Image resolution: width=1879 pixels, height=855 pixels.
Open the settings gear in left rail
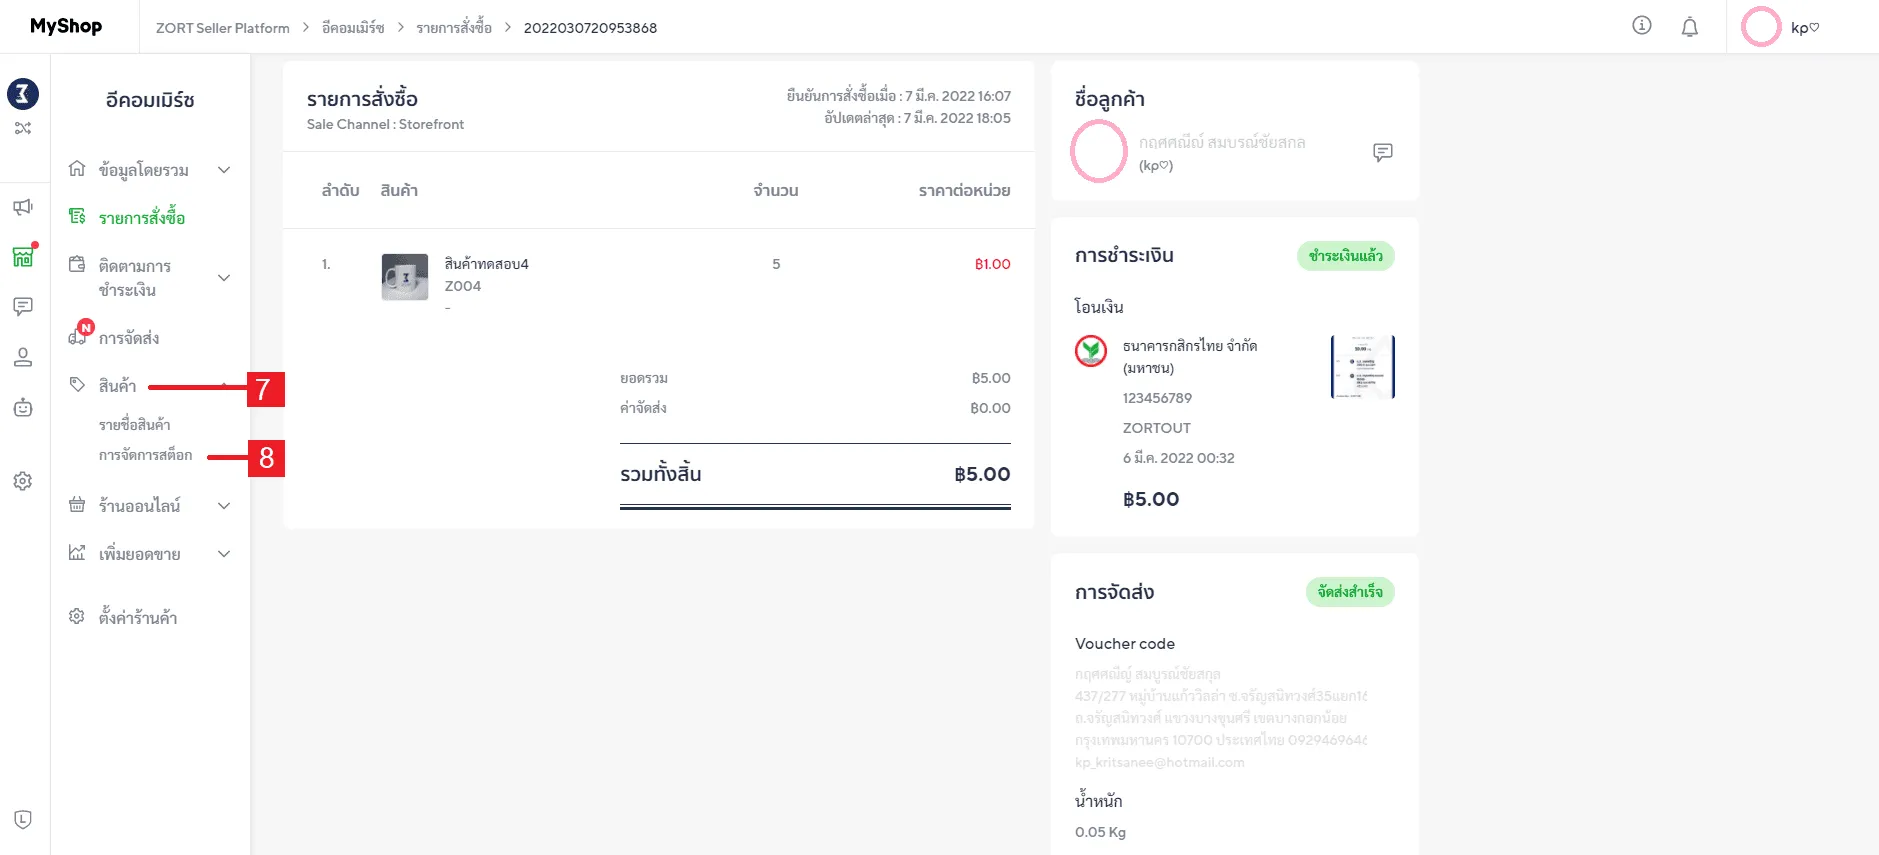[x=23, y=481]
